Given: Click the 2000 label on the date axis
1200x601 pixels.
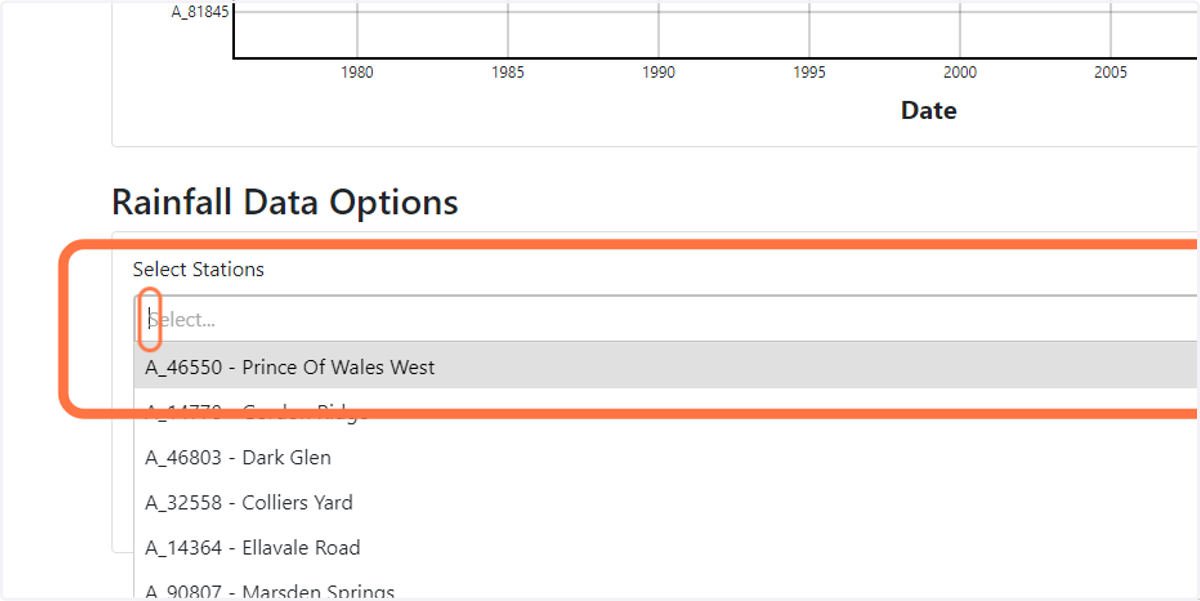Looking at the screenshot, I should coord(960,72).
